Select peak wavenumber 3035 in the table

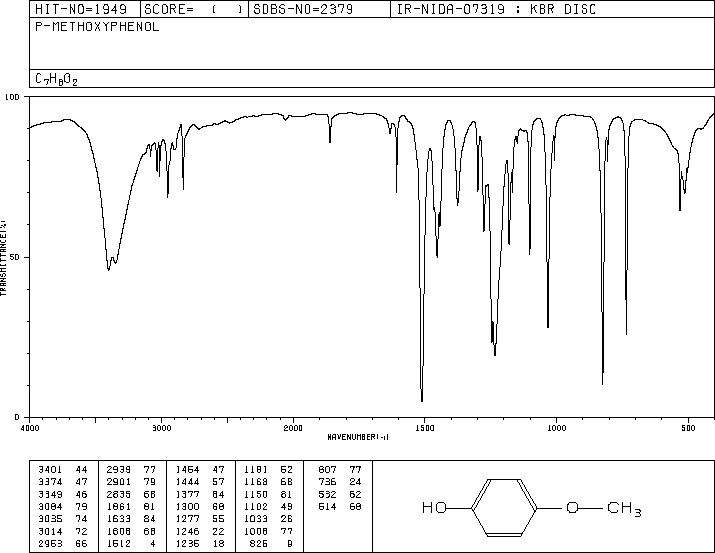(x=50, y=519)
